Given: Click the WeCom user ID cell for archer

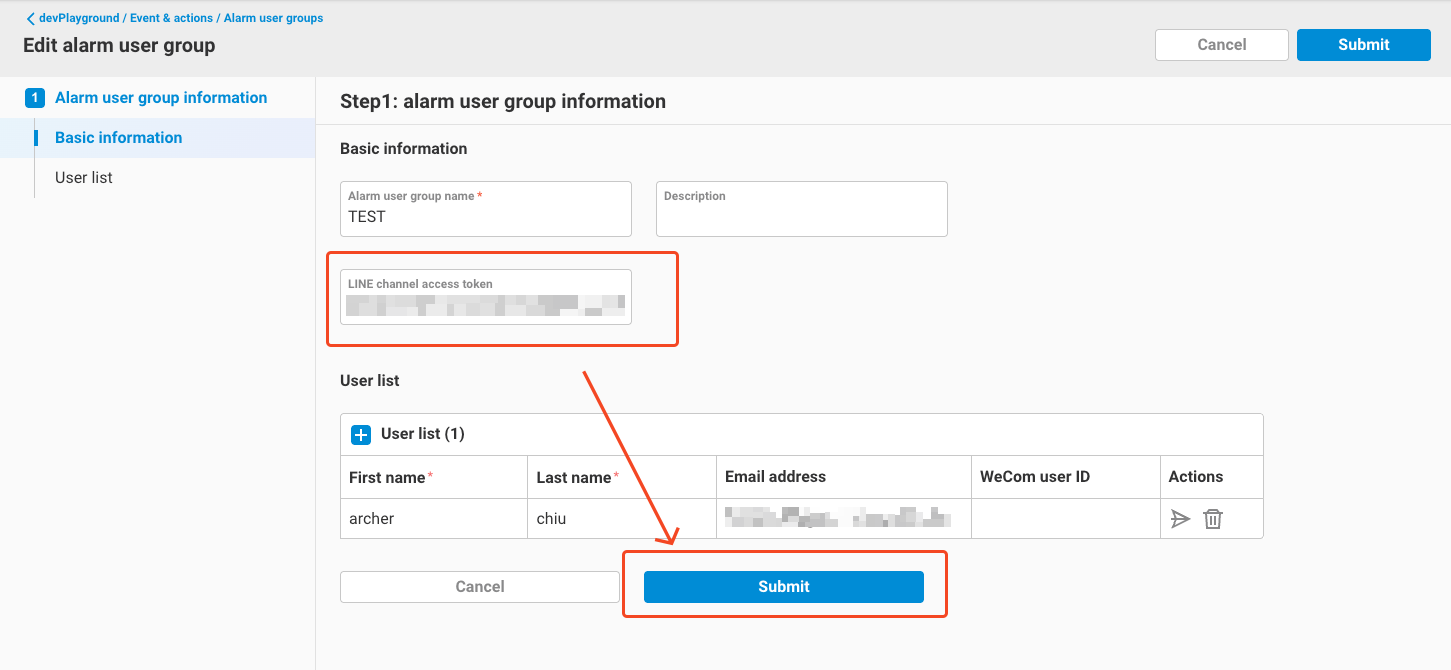Looking at the screenshot, I should tap(1064, 518).
